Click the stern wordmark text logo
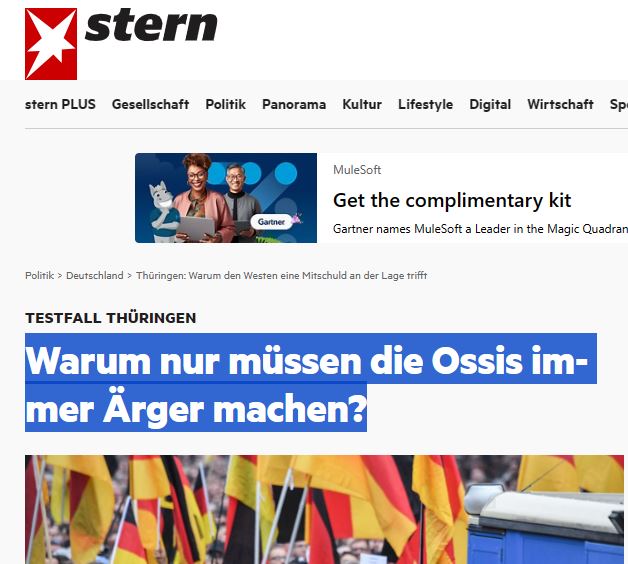Image resolution: width=628 pixels, height=564 pixels. click(x=151, y=25)
